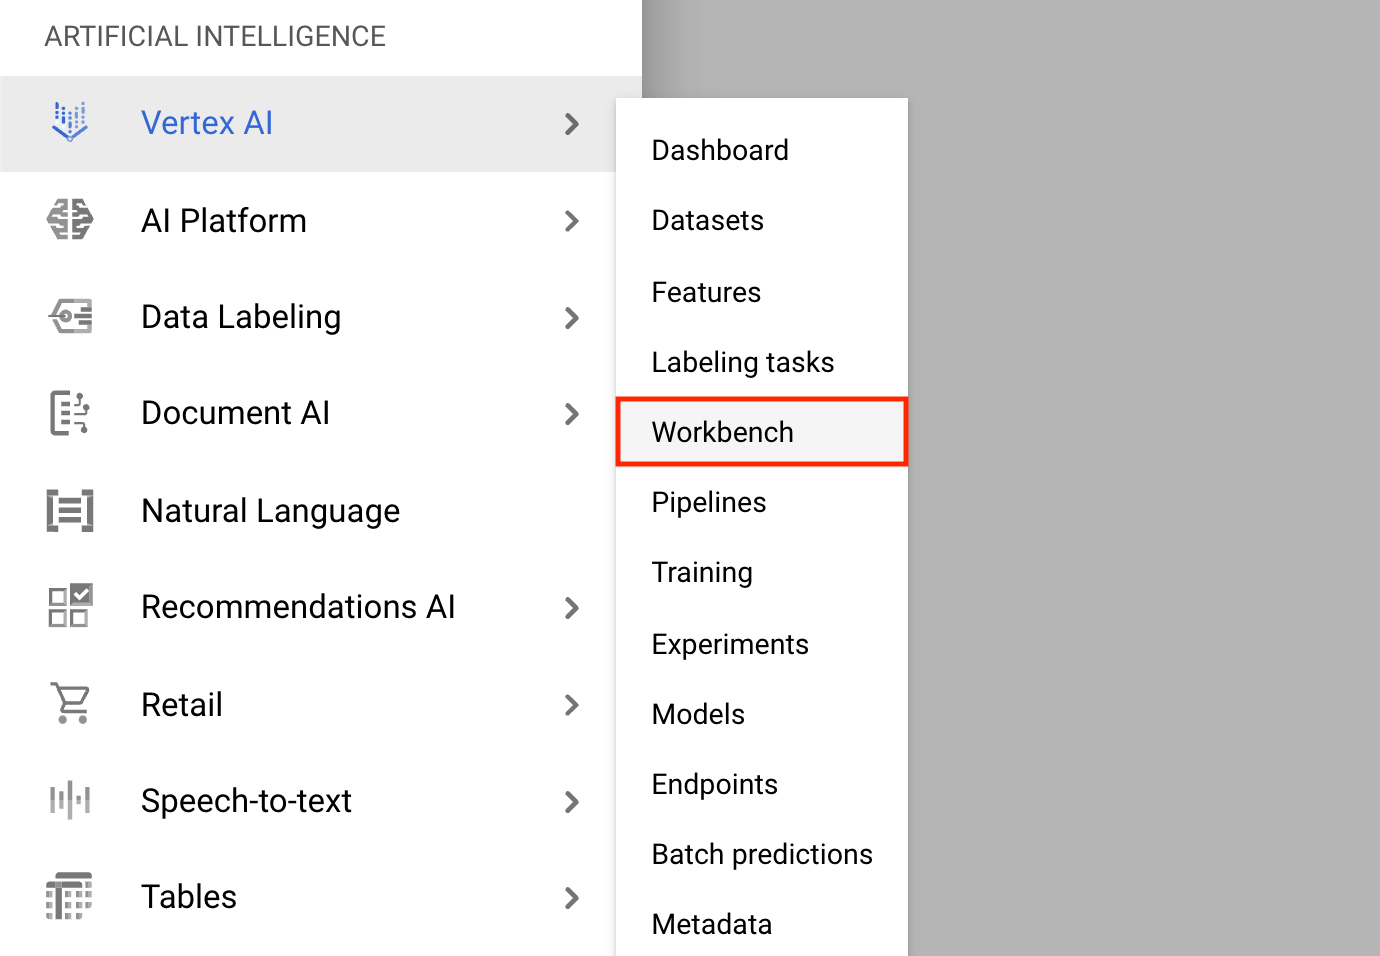Expand the AI Platform submenu arrow
This screenshot has width=1380, height=956.
(572, 221)
